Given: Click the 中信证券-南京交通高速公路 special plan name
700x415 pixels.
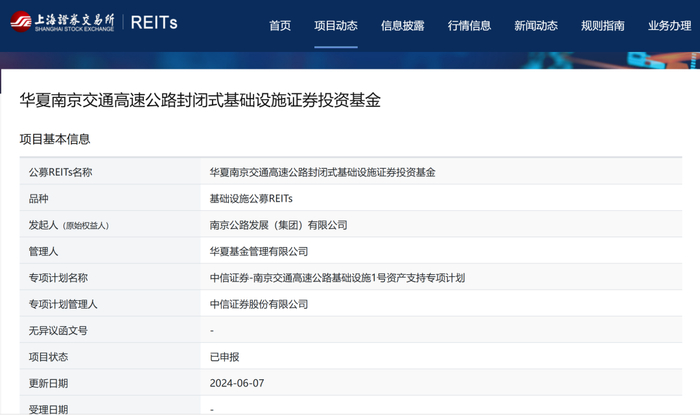Looking at the screenshot, I should 337,278.
